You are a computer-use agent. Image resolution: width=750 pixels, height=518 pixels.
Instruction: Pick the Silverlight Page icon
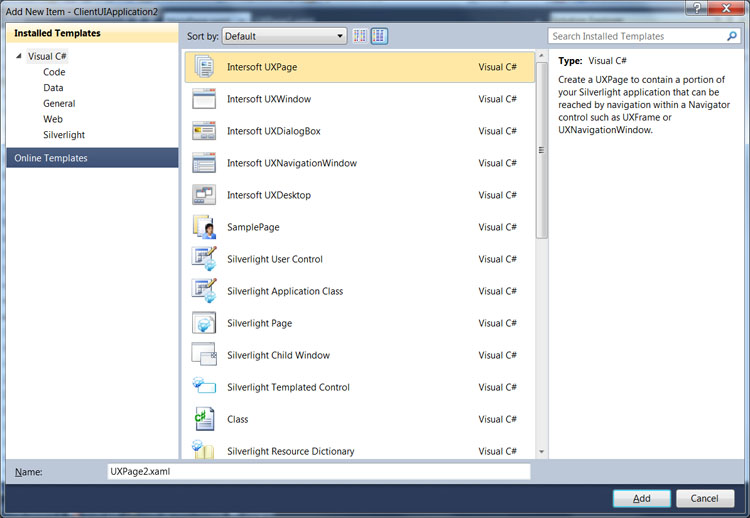pos(204,323)
